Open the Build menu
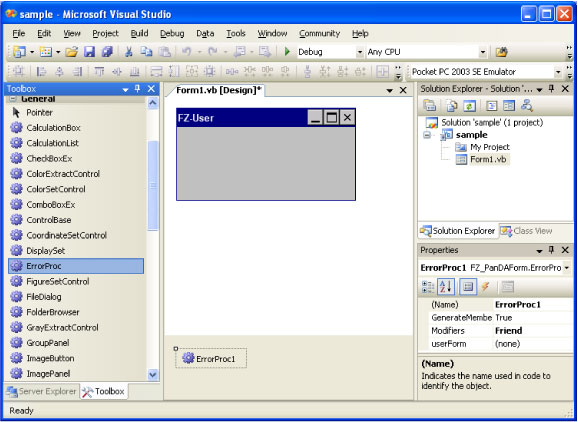This screenshot has width=578, height=422. 139,34
